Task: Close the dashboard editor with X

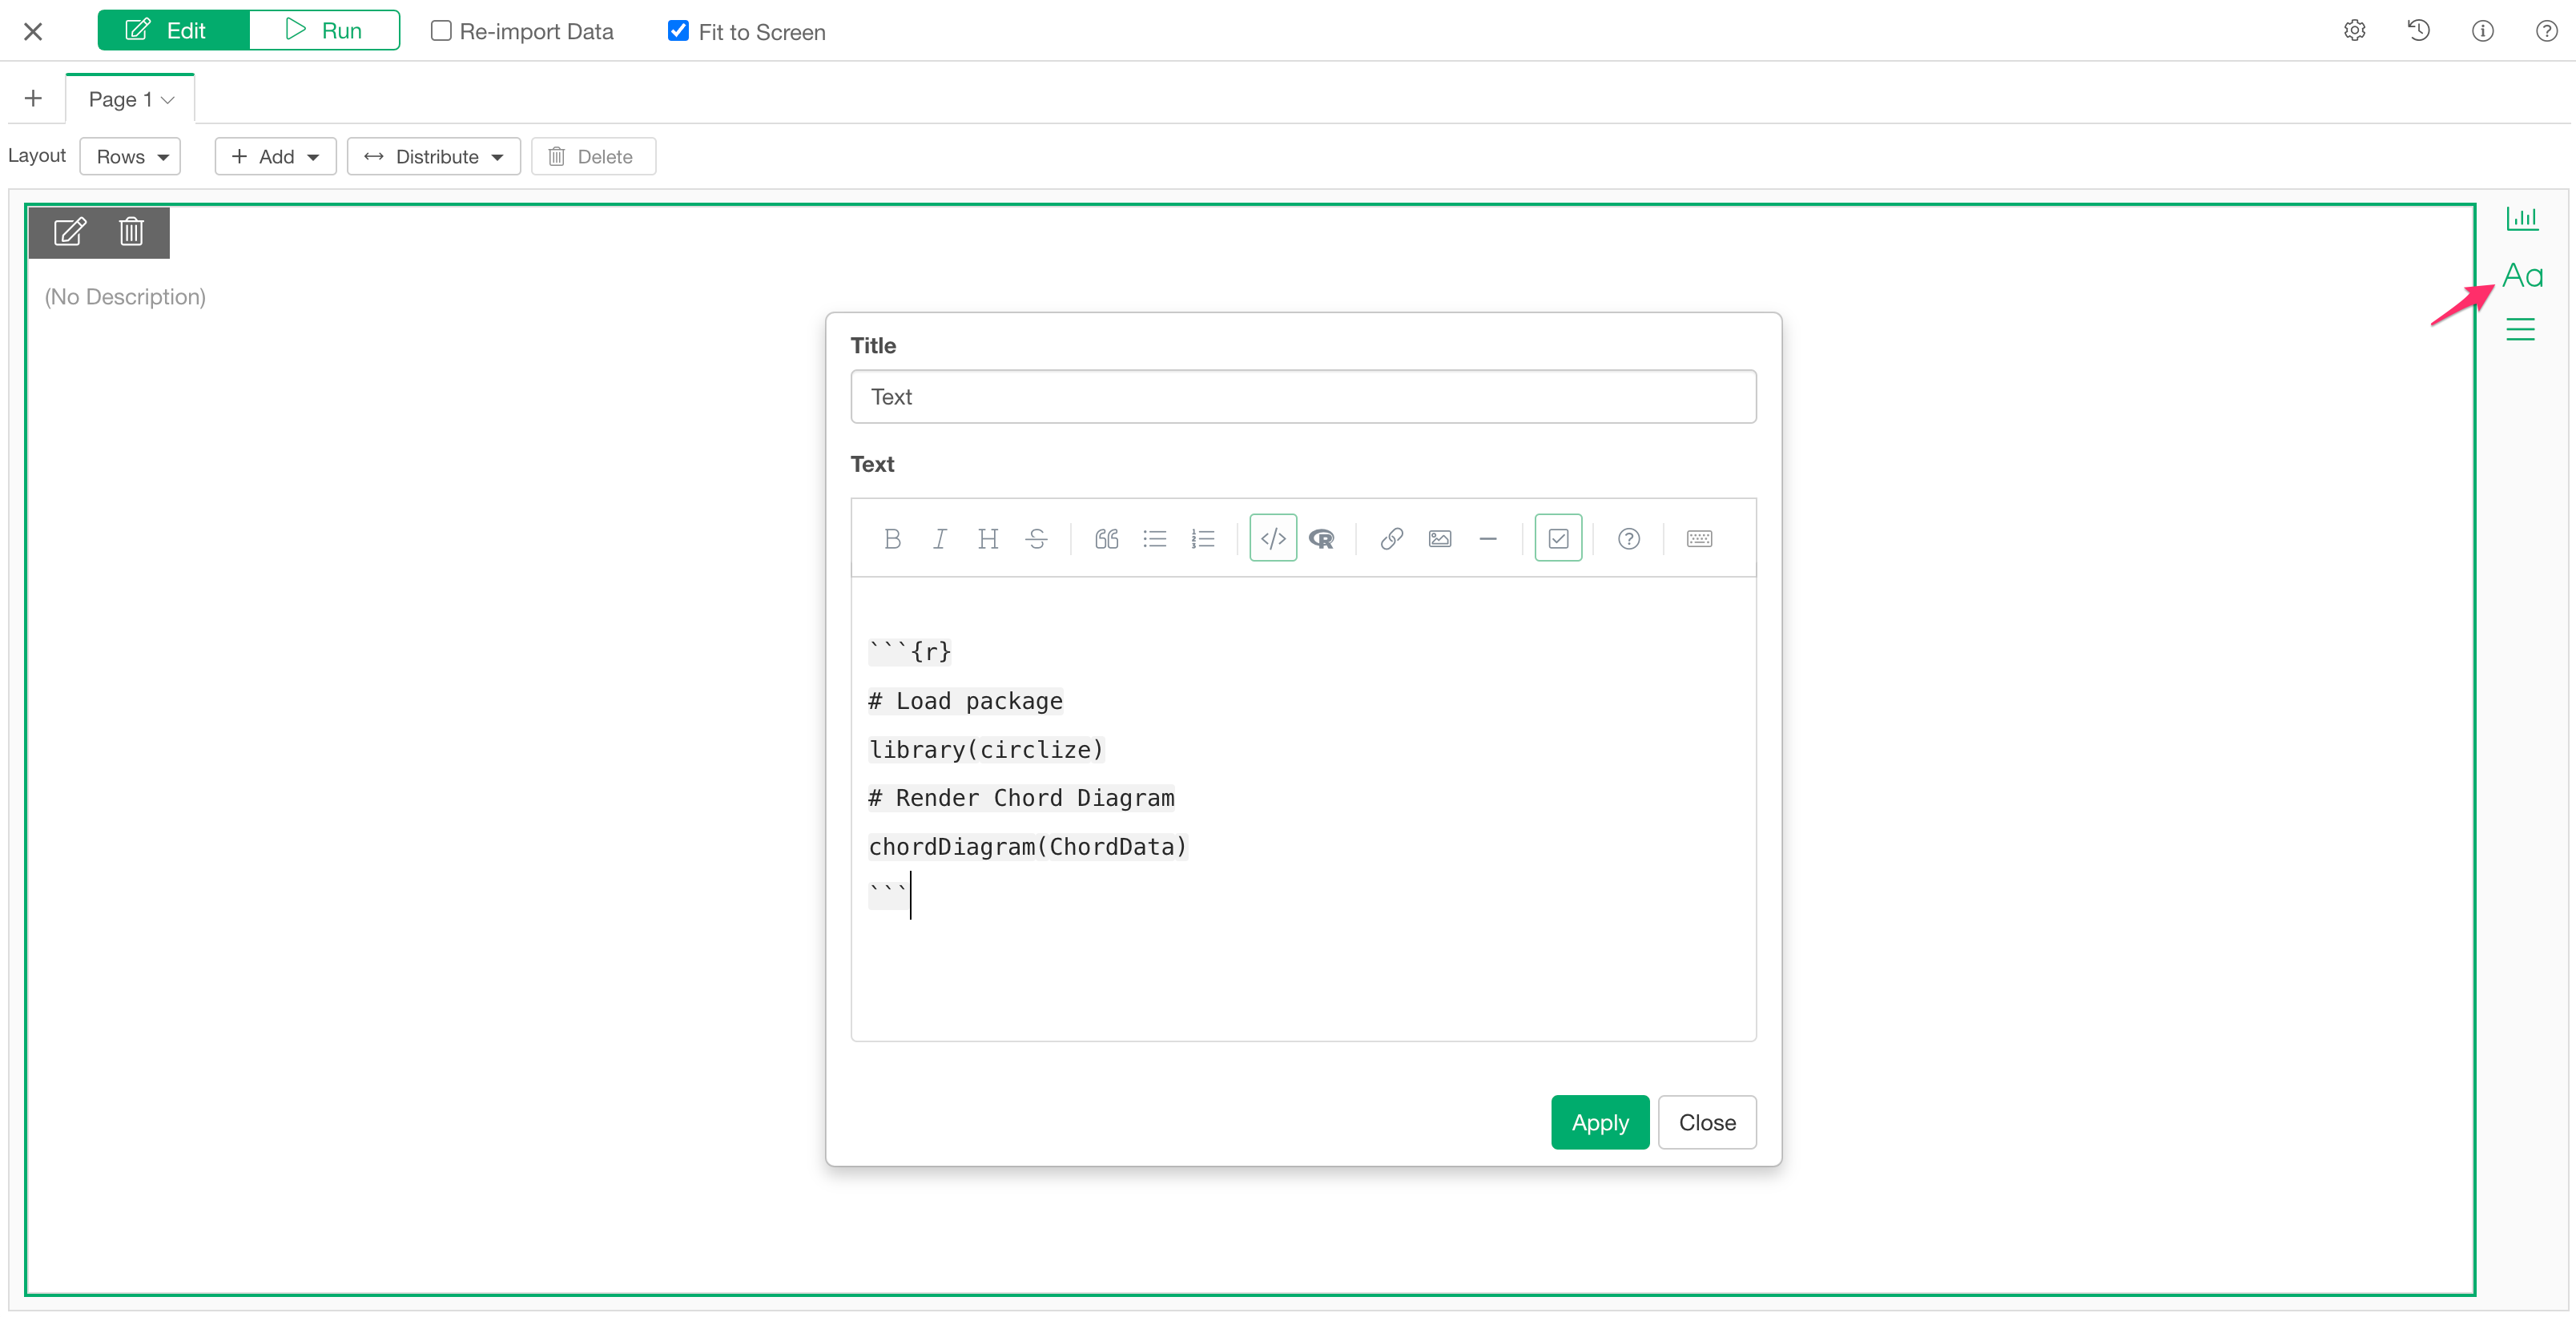Action: pos(33,32)
